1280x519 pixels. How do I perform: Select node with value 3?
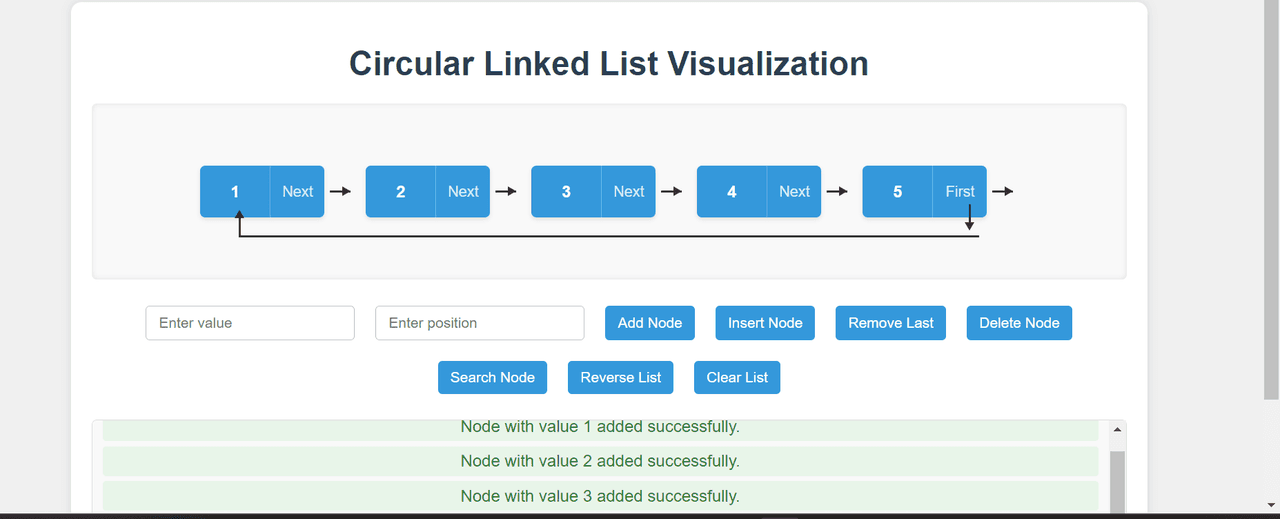[x=566, y=191]
